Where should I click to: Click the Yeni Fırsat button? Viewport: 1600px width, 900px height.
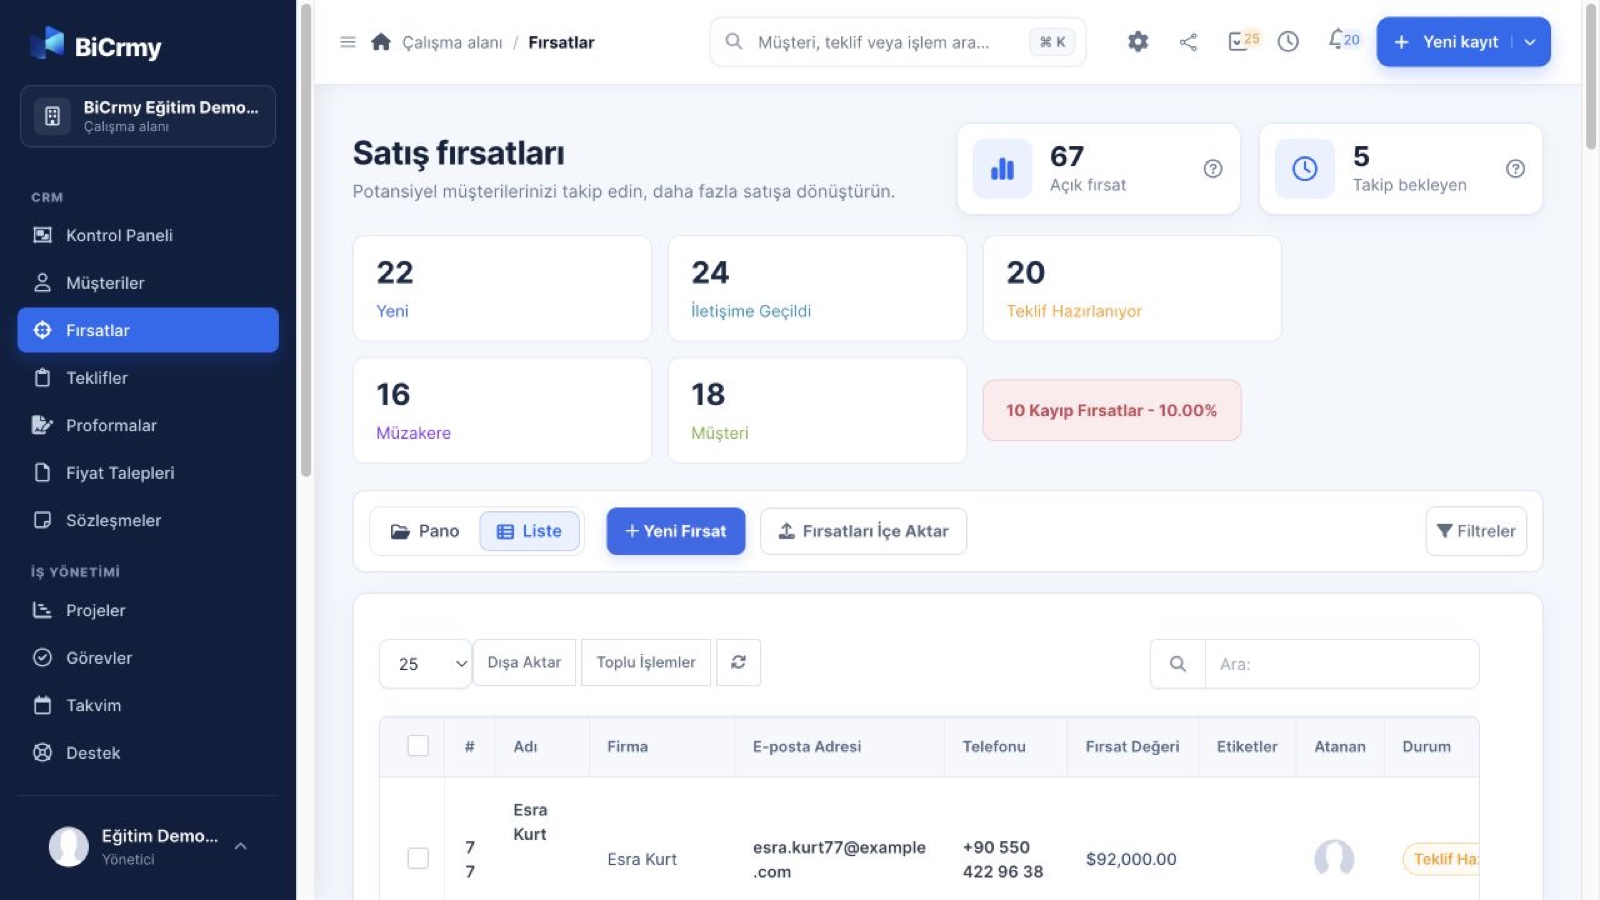pyautogui.click(x=676, y=531)
